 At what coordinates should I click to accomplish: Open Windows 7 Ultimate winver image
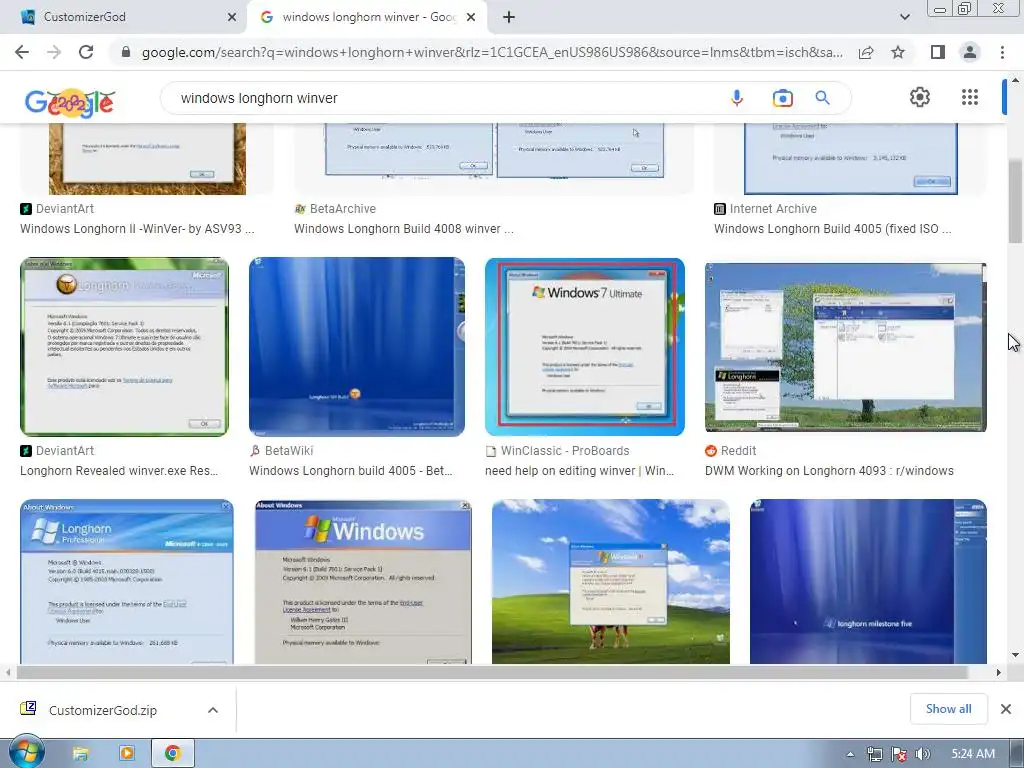pyautogui.click(x=584, y=347)
